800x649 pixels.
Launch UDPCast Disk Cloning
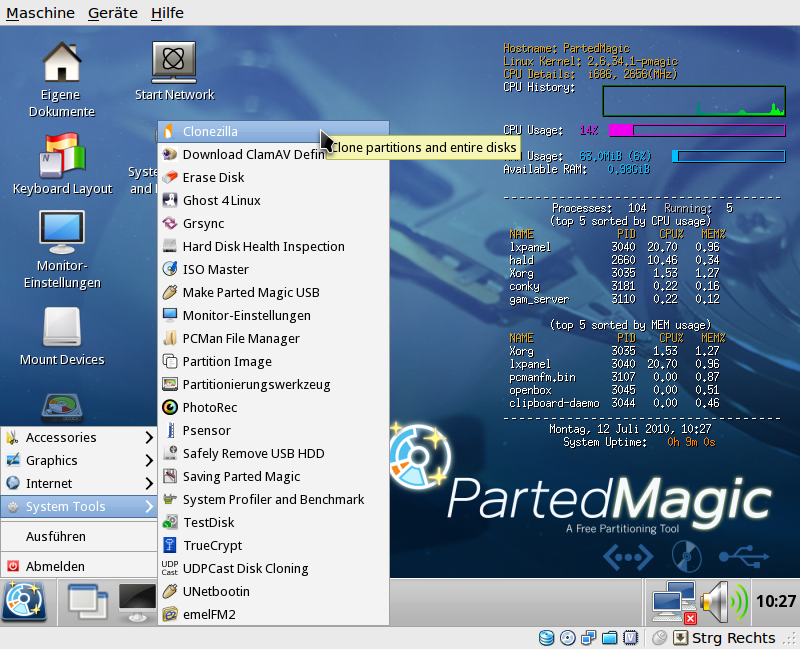tap(245, 568)
